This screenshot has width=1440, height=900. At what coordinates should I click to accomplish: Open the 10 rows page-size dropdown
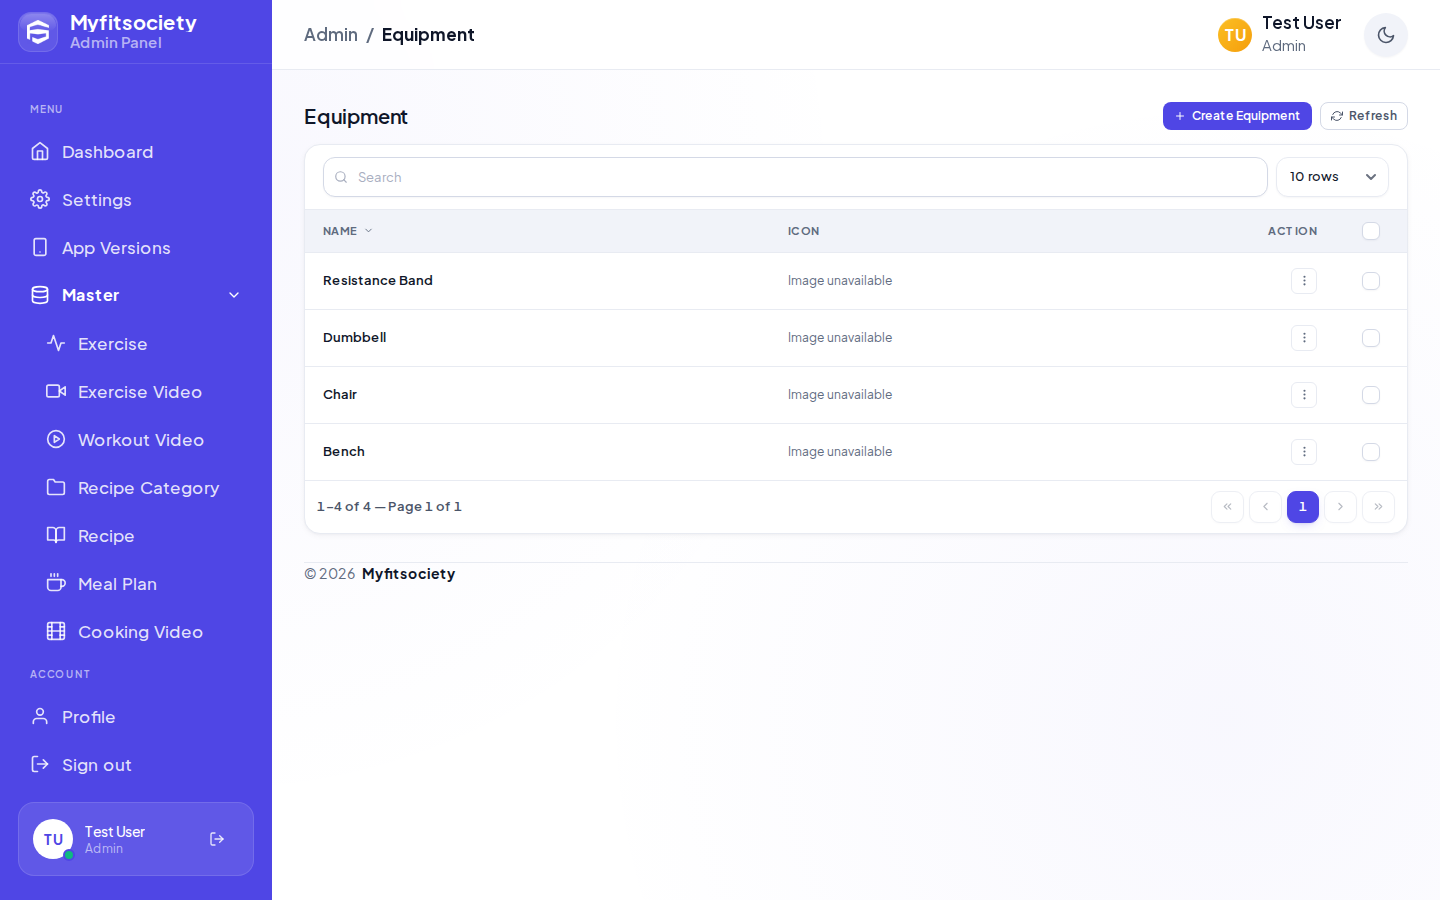coord(1332,177)
